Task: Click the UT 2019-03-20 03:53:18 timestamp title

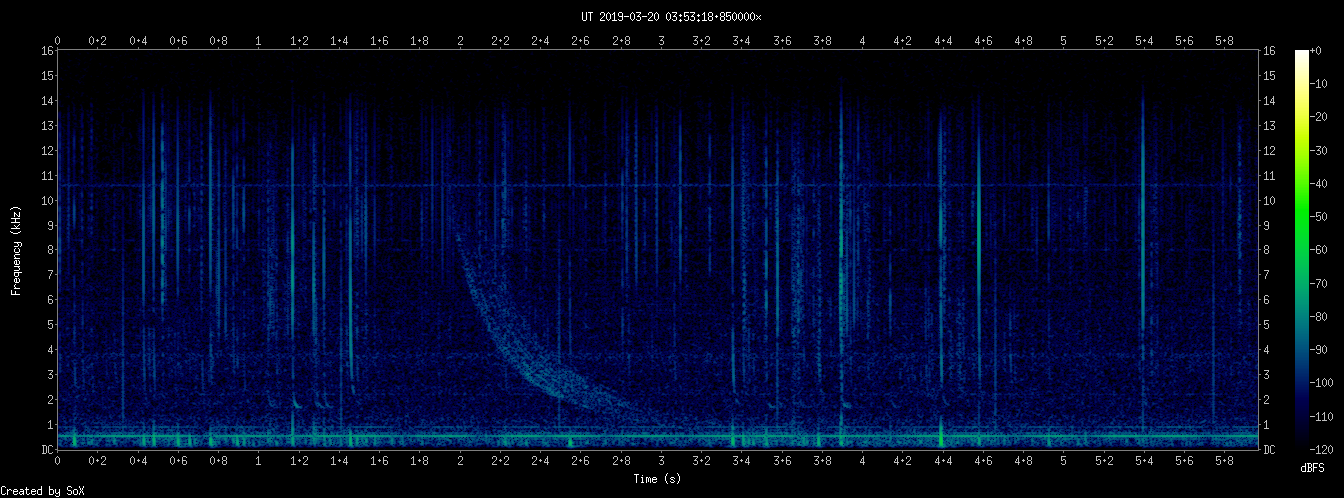Action: pos(671,17)
